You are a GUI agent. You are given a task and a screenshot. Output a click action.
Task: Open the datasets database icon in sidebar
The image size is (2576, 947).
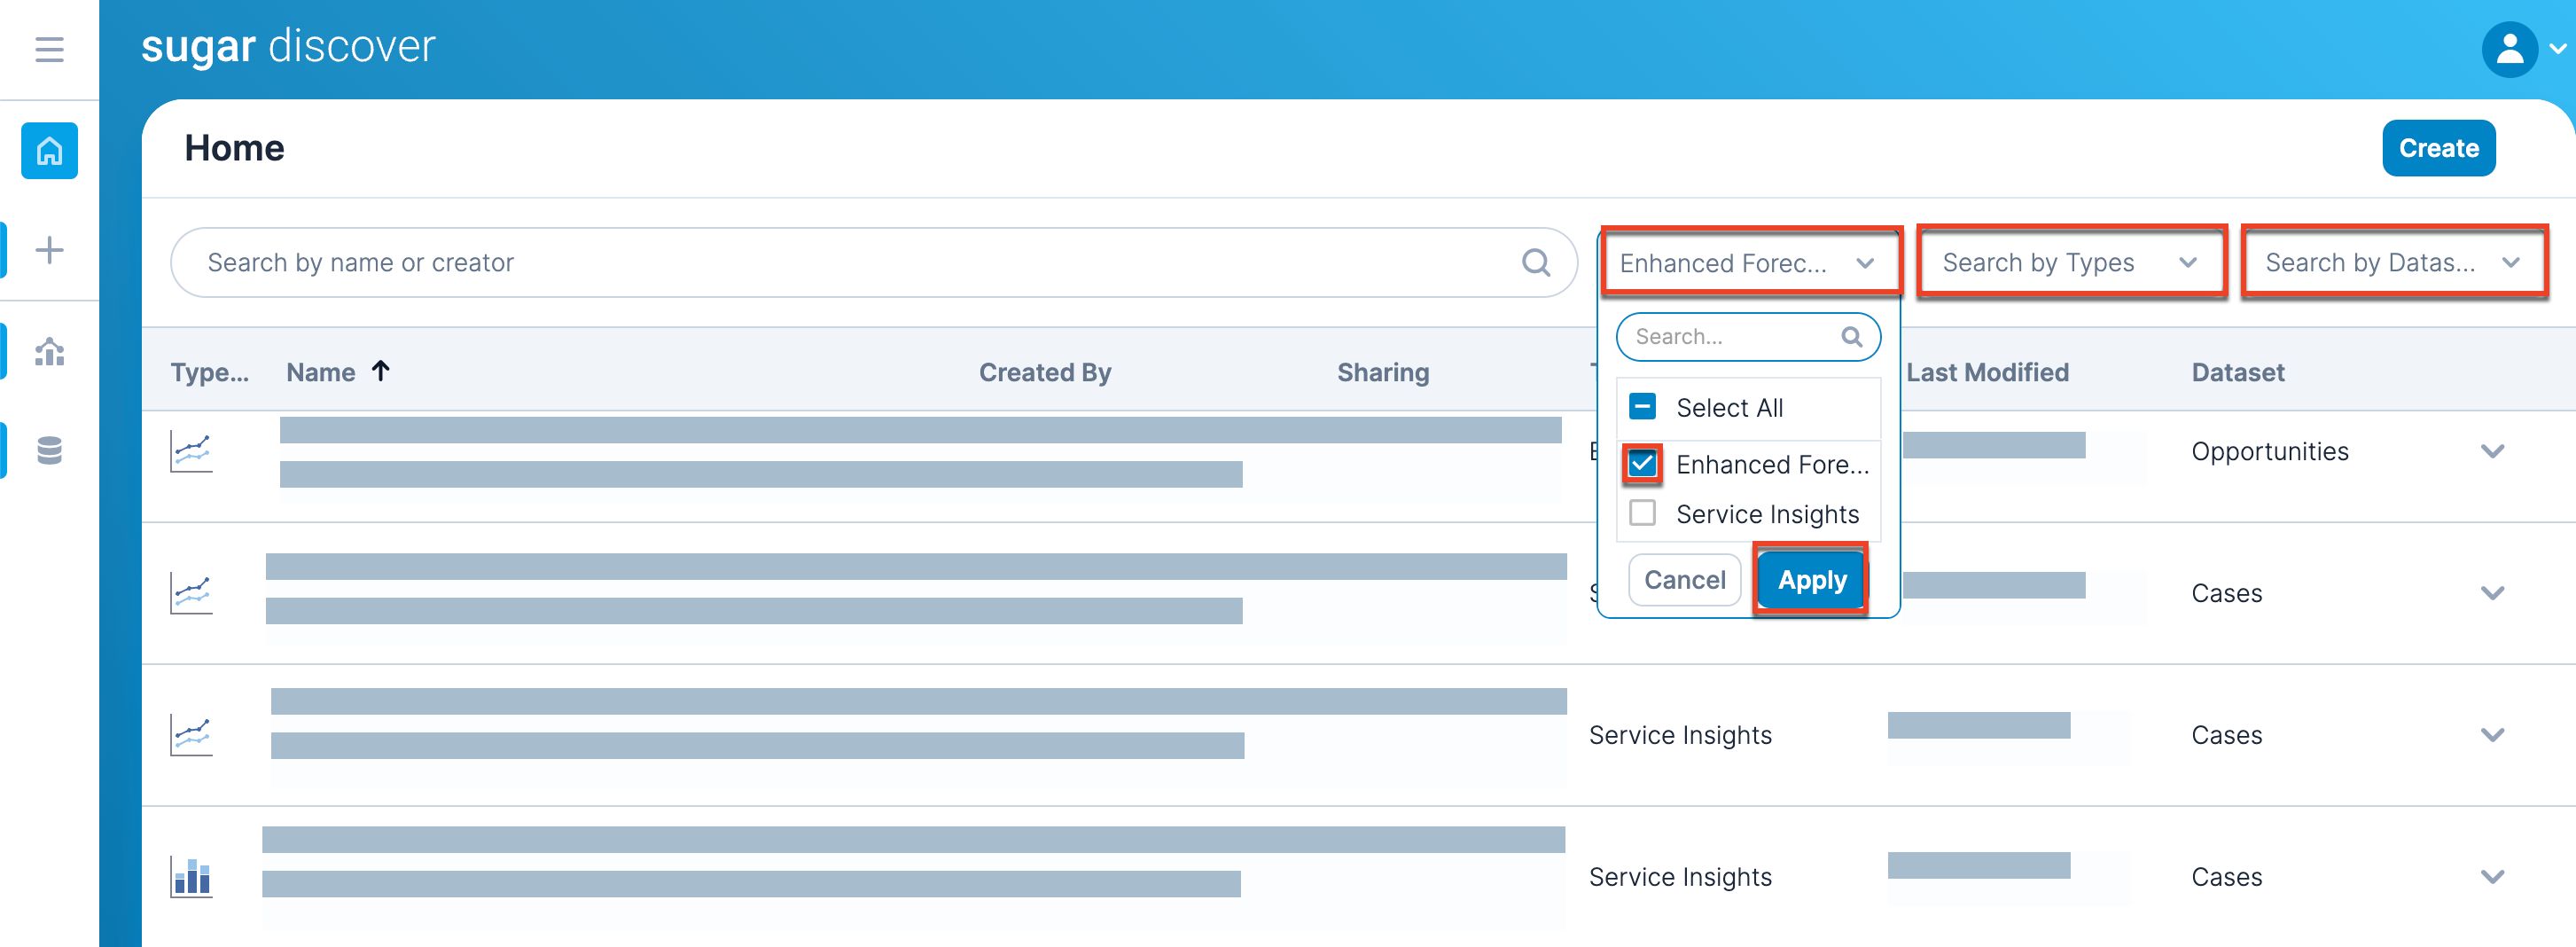tap(49, 451)
